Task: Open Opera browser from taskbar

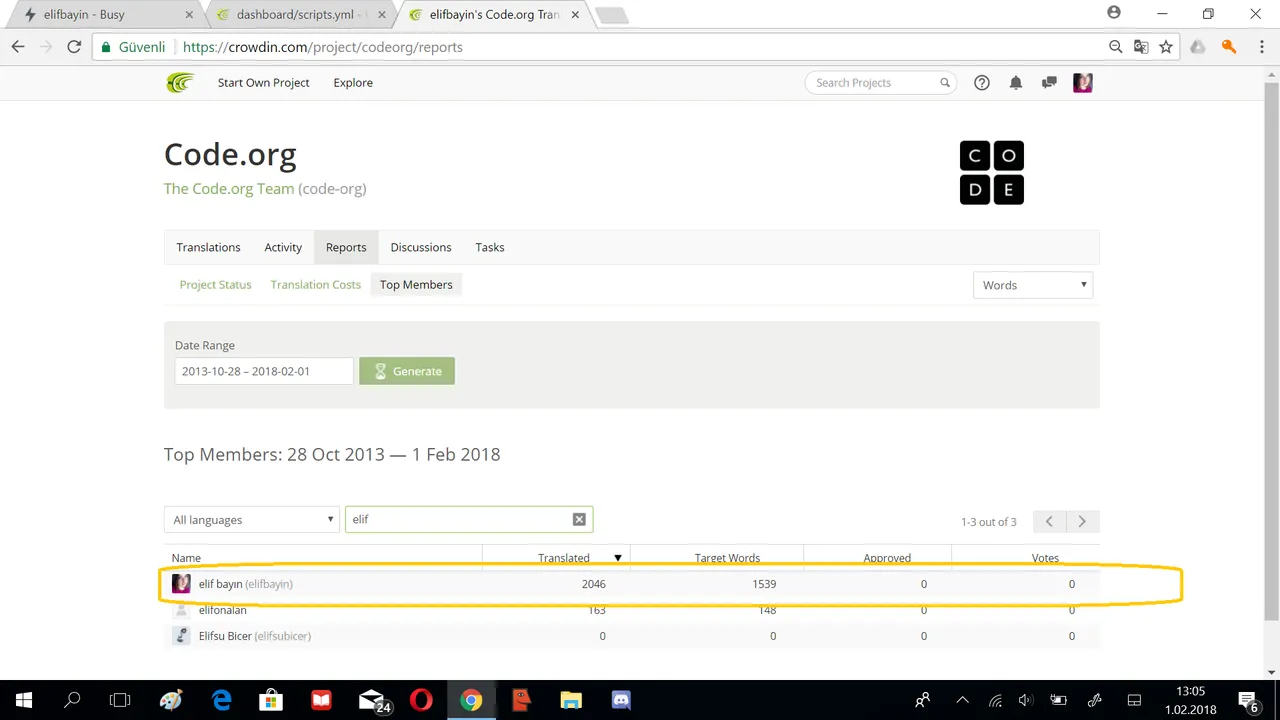Action: pos(421,700)
